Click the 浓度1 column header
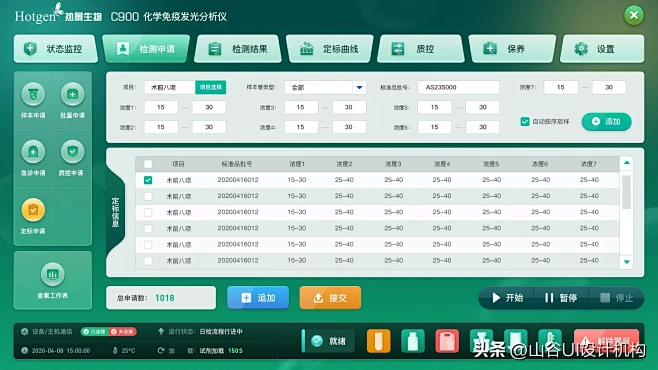The image size is (658, 370). pyautogui.click(x=297, y=164)
